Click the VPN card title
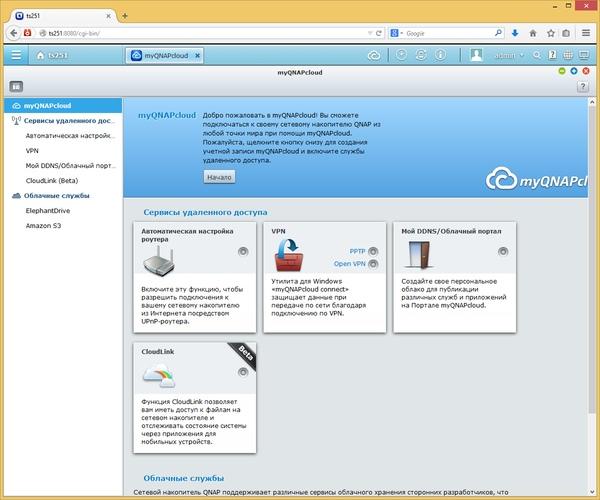Image resolution: width=600 pixels, height=500 pixels. pyautogui.click(x=278, y=231)
